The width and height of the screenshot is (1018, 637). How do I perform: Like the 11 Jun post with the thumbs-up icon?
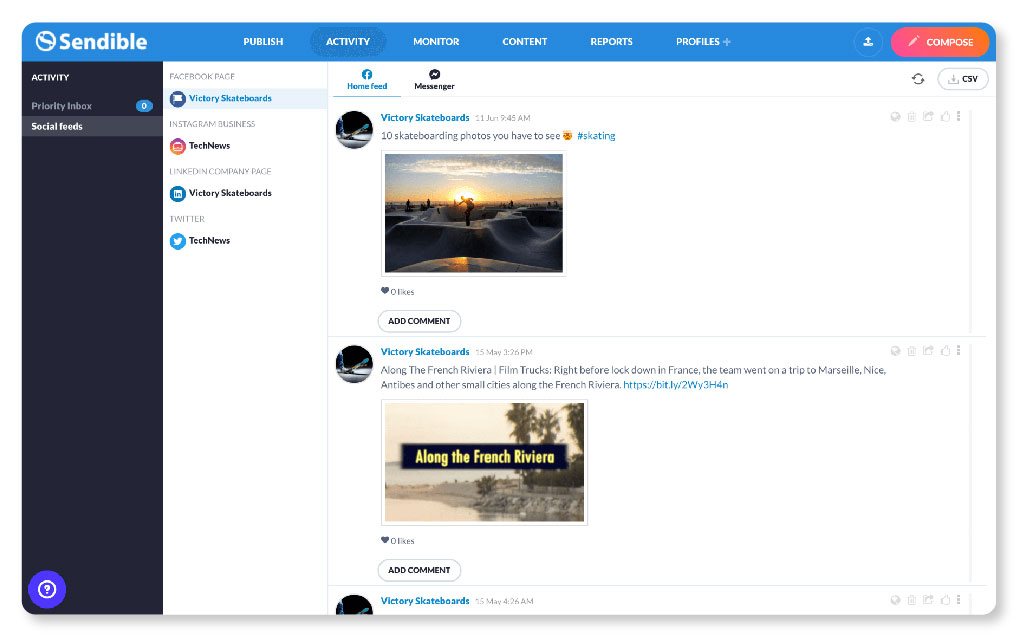(x=945, y=117)
